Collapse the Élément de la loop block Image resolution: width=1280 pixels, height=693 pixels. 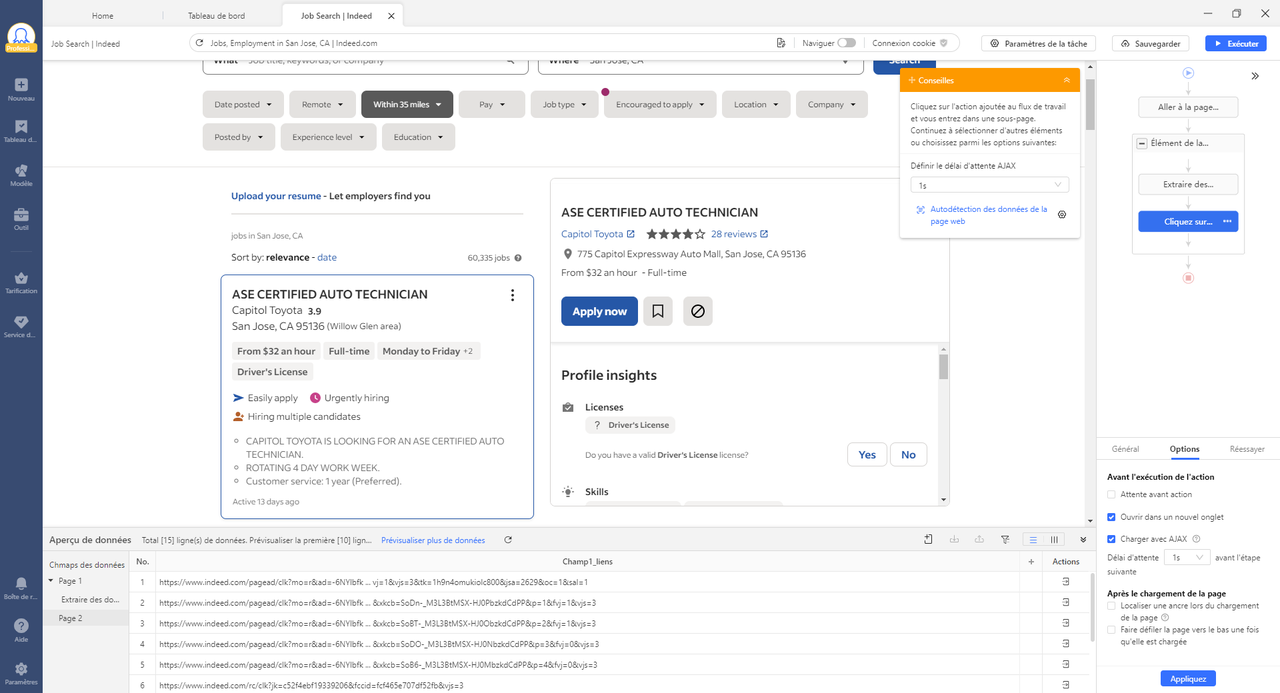1142,143
